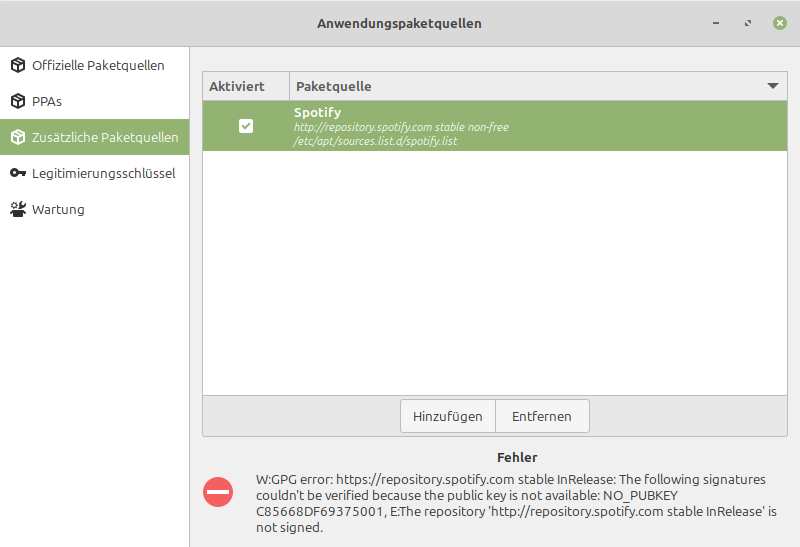Switch to the PPAs section
Viewport: 800px width, 547px height.
click(47, 102)
